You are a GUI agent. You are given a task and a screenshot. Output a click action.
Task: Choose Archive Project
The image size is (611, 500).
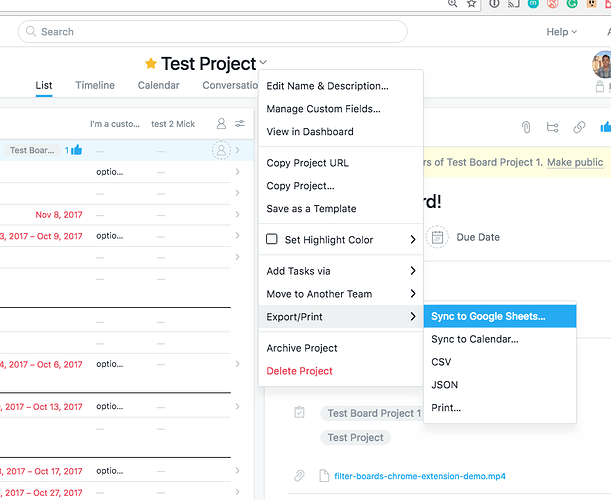tap(341, 348)
